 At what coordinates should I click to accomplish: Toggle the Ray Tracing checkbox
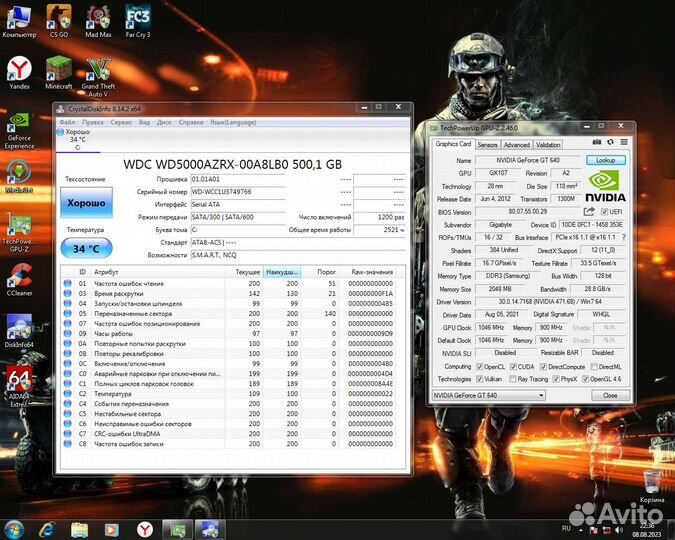[513, 379]
